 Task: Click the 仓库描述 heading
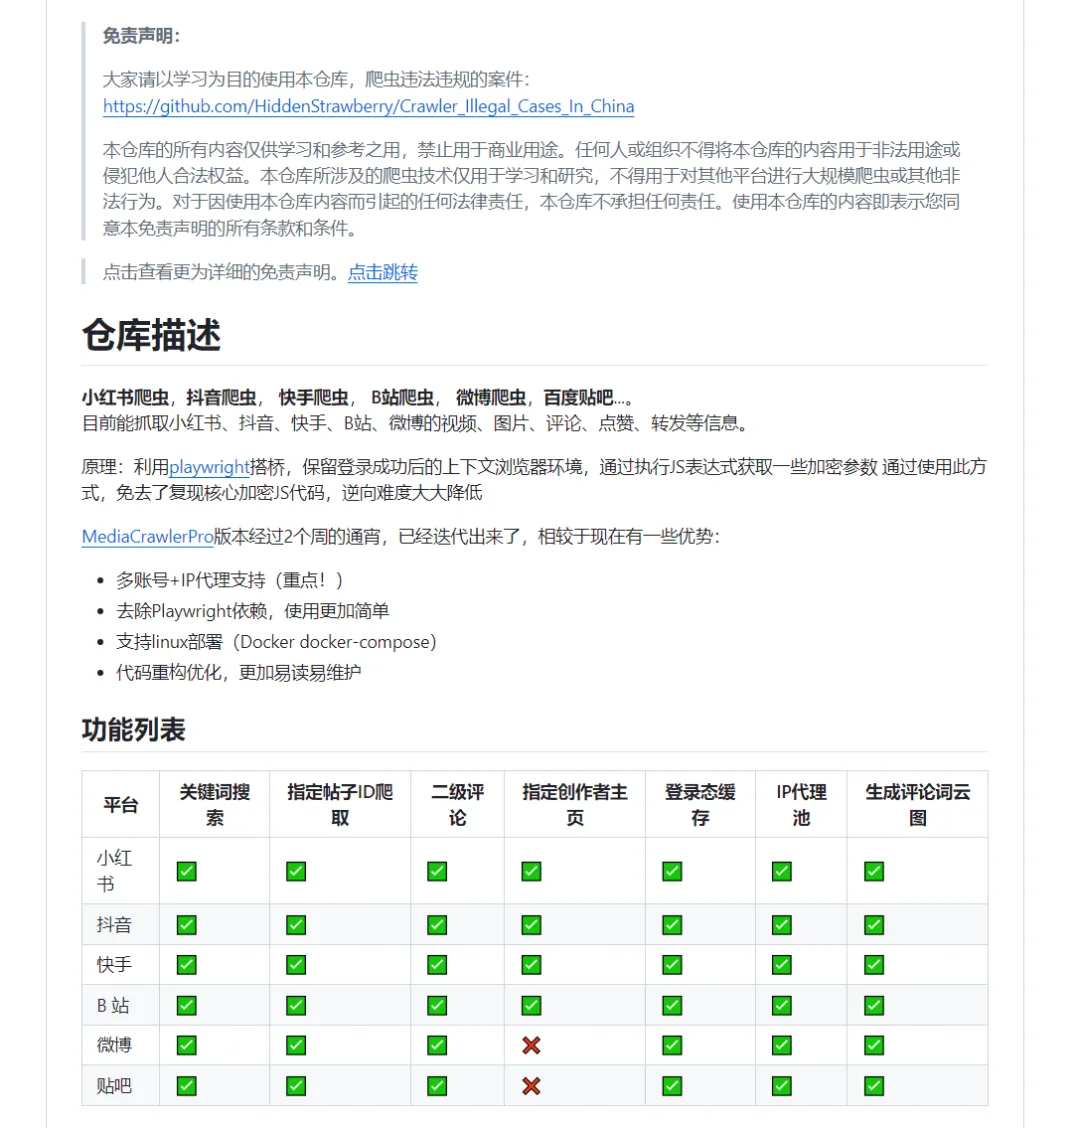coord(151,335)
